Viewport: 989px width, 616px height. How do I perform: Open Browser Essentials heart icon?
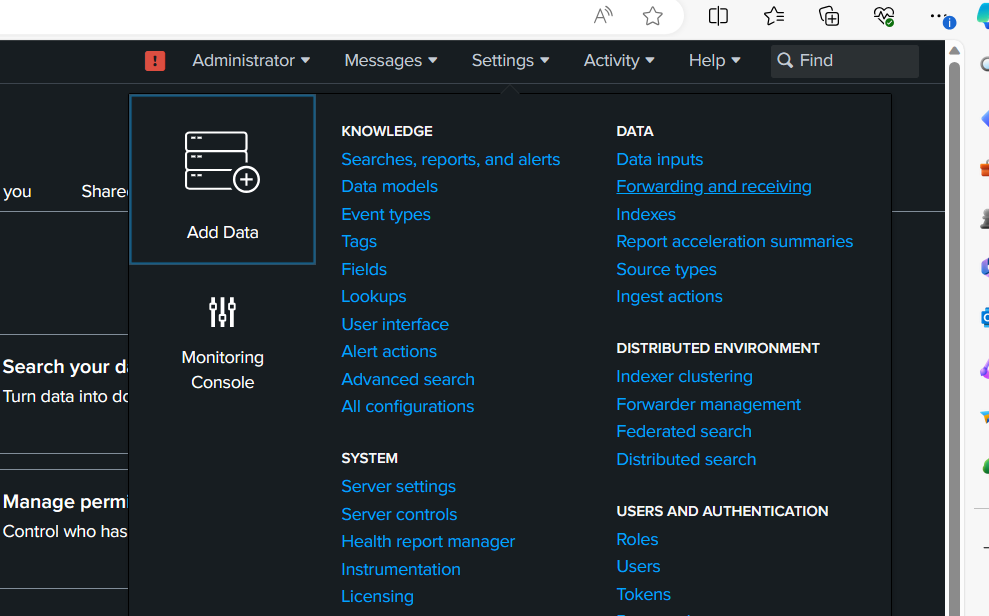[883, 16]
